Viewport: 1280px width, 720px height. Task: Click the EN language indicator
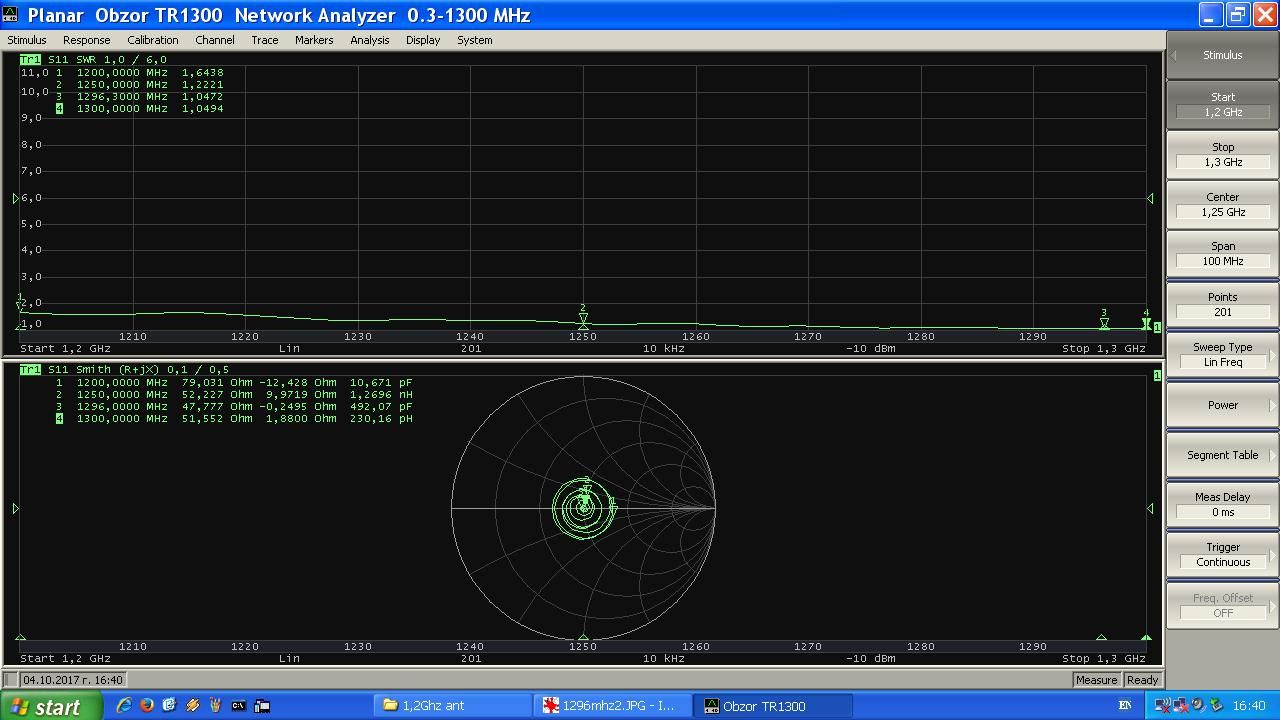pyautogui.click(x=1125, y=706)
